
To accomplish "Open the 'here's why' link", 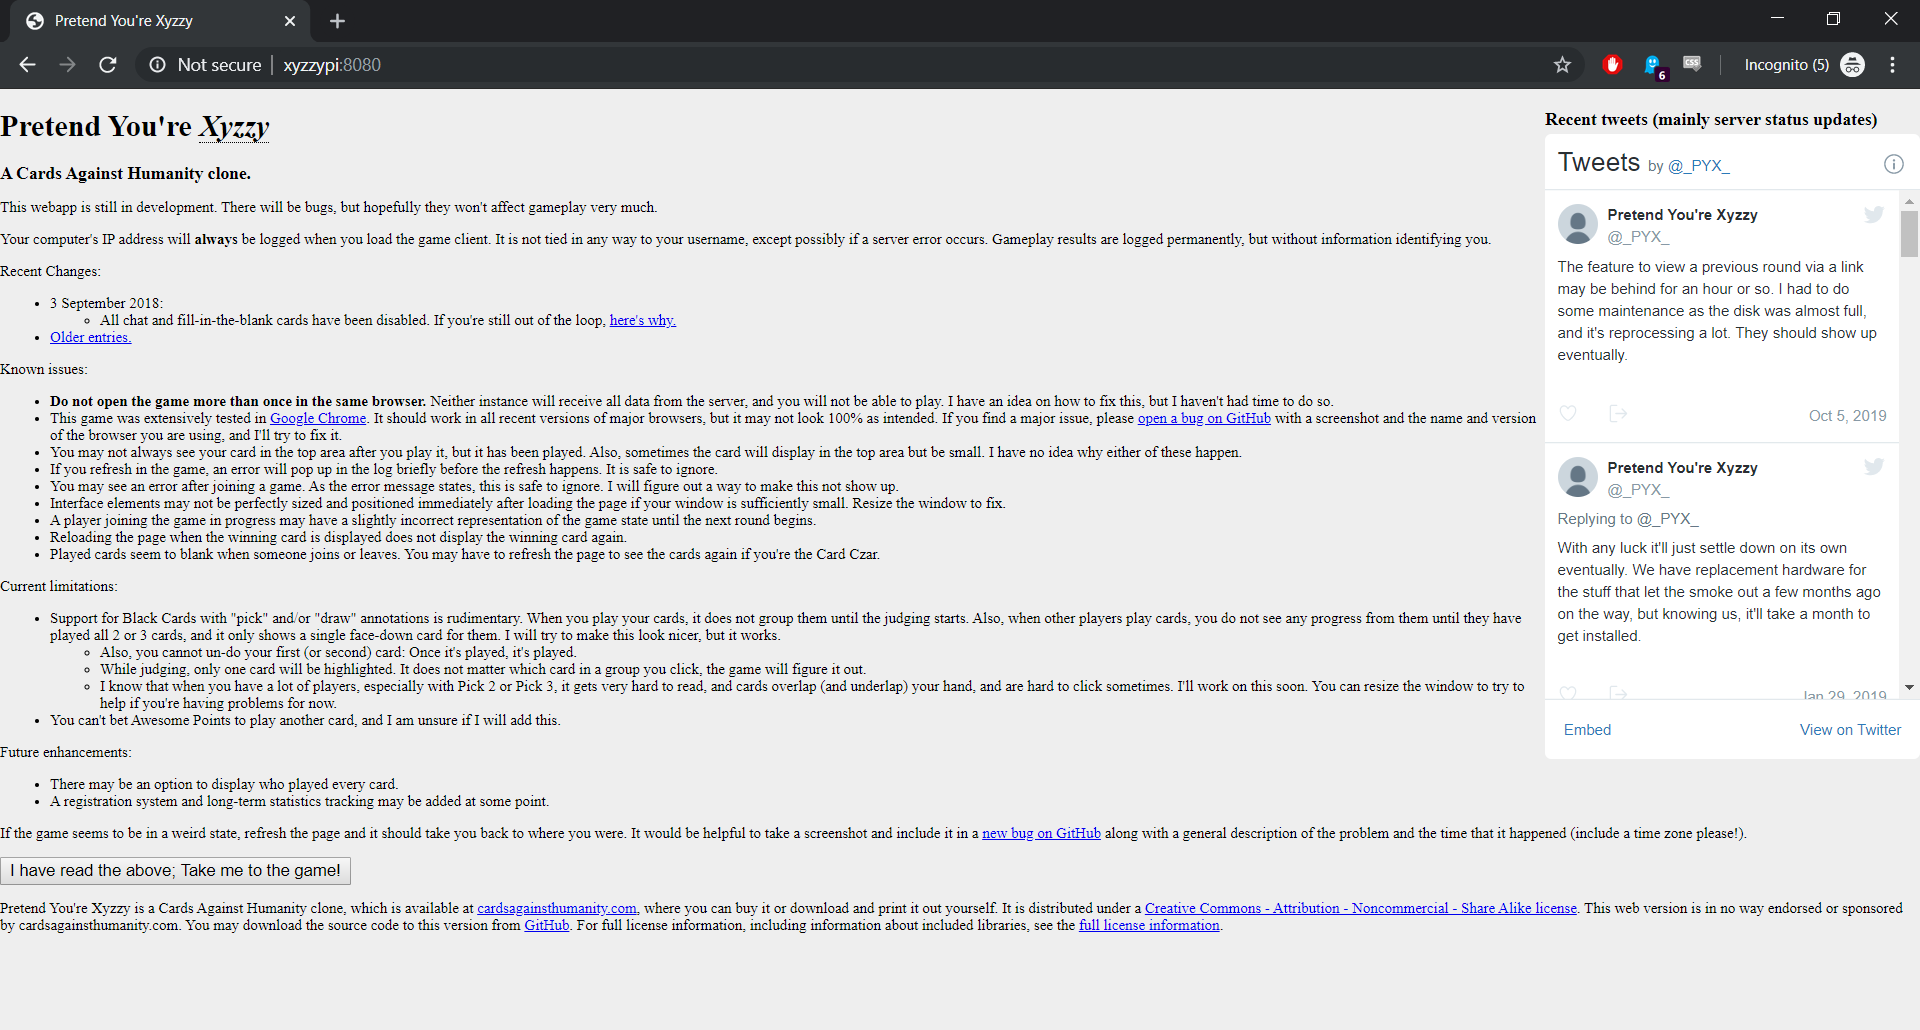I will tap(643, 320).
